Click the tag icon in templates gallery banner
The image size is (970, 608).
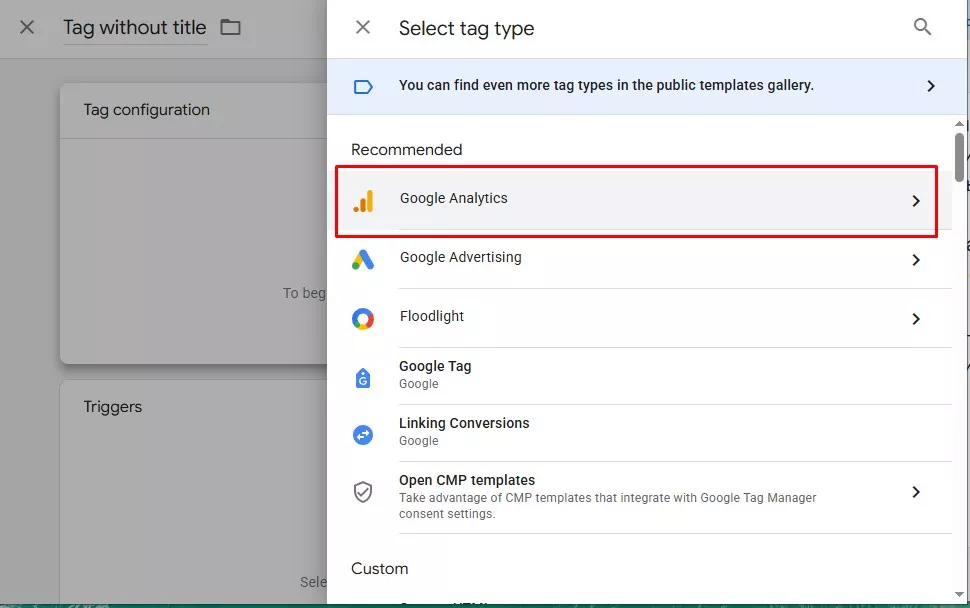[x=363, y=87]
